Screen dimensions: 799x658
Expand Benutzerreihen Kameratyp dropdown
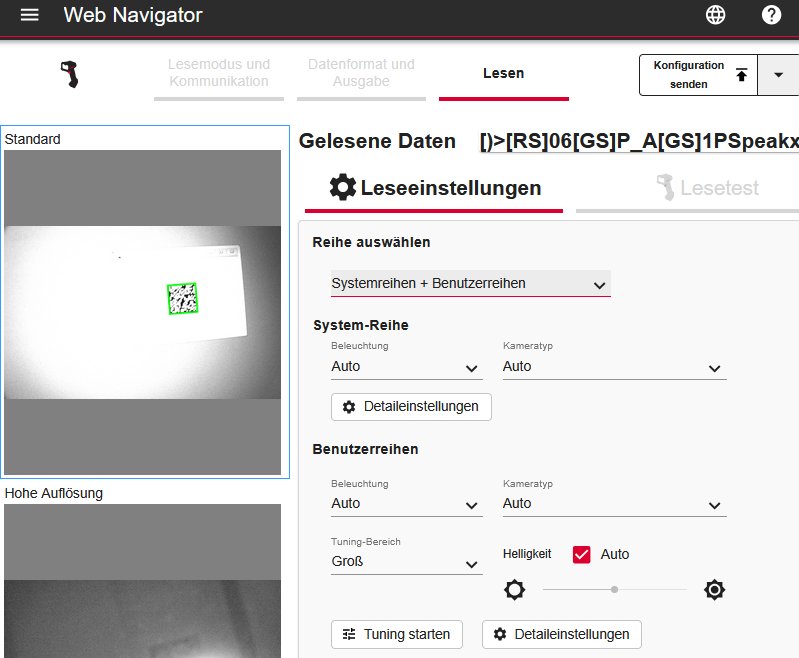(614, 504)
